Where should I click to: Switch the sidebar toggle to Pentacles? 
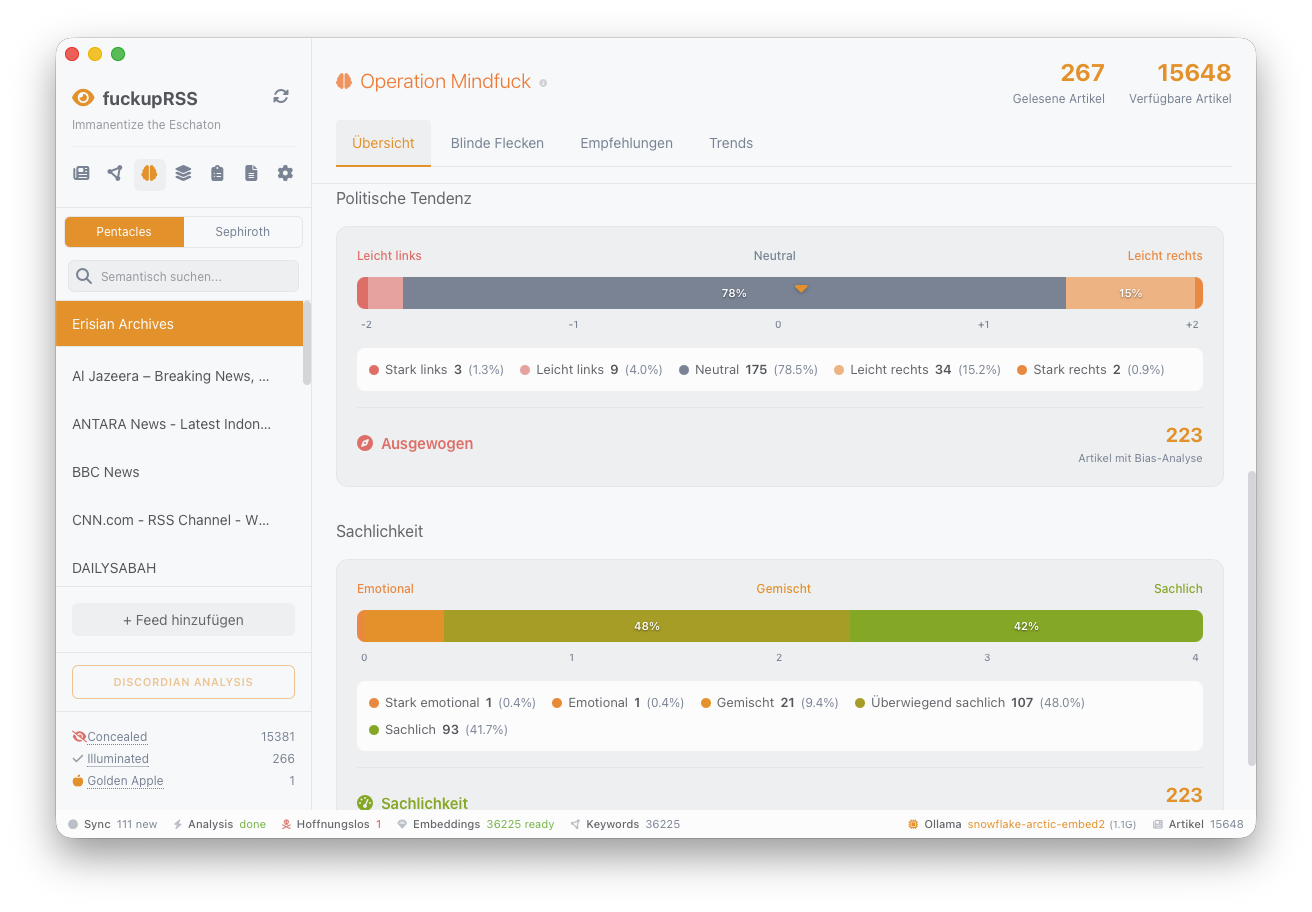click(x=124, y=232)
